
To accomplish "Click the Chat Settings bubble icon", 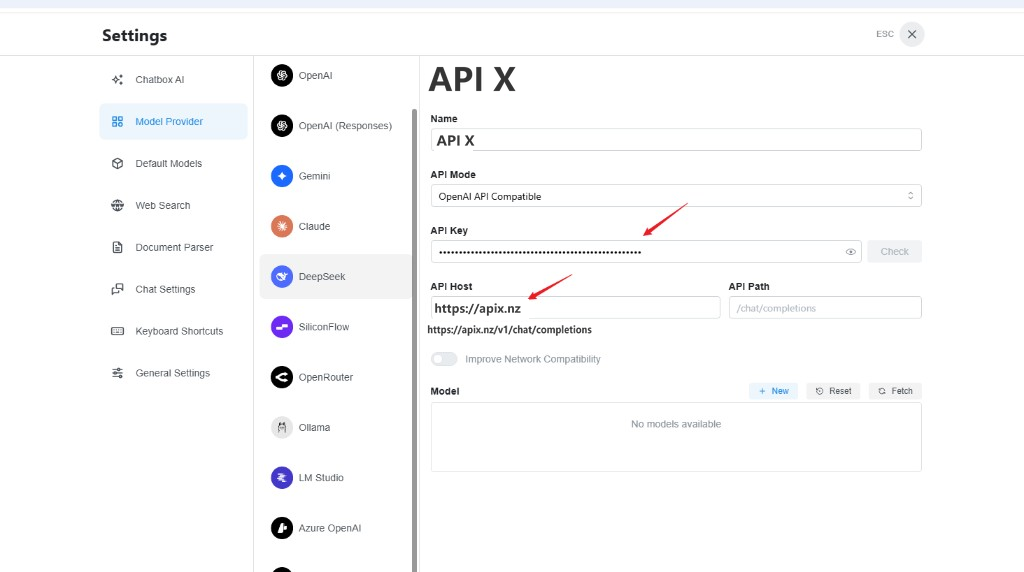I will (118, 289).
